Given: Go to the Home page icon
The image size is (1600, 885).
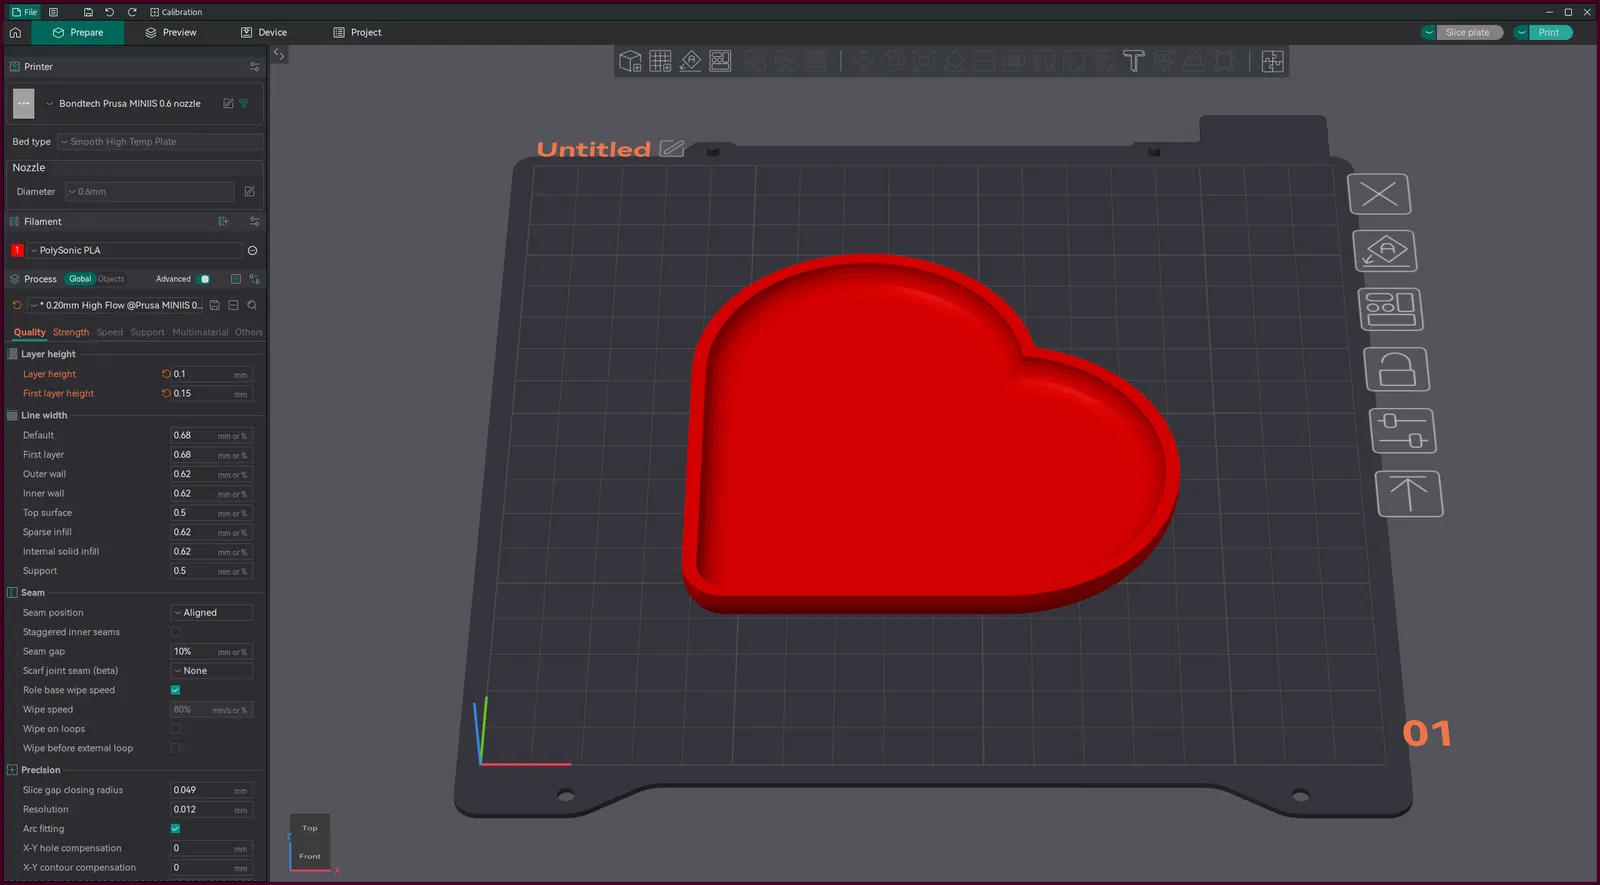Looking at the screenshot, I should pyautogui.click(x=15, y=33).
